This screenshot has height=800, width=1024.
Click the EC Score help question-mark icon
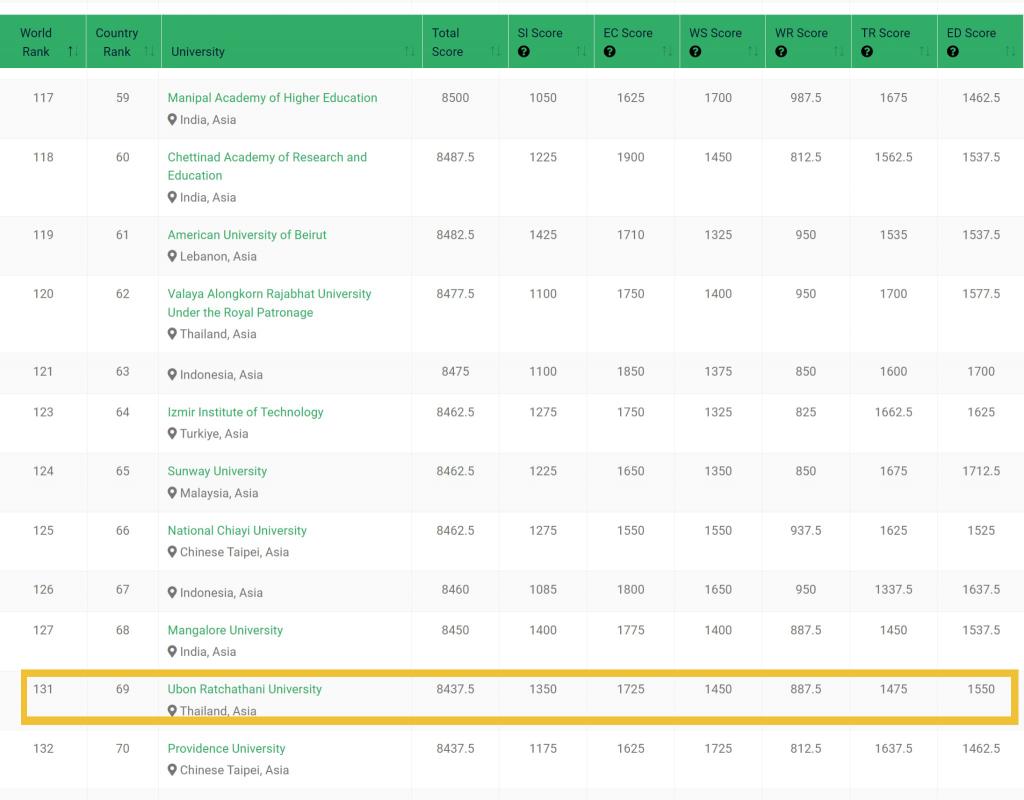pos(609,52)
